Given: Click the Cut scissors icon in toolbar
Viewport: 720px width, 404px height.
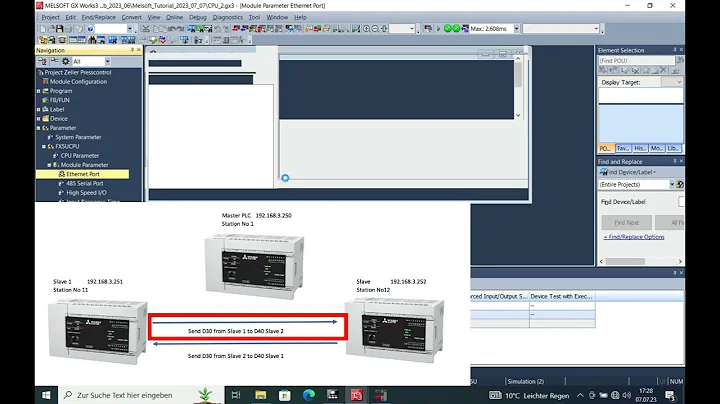Looking at the screenshot, I should tap(146, 28).
